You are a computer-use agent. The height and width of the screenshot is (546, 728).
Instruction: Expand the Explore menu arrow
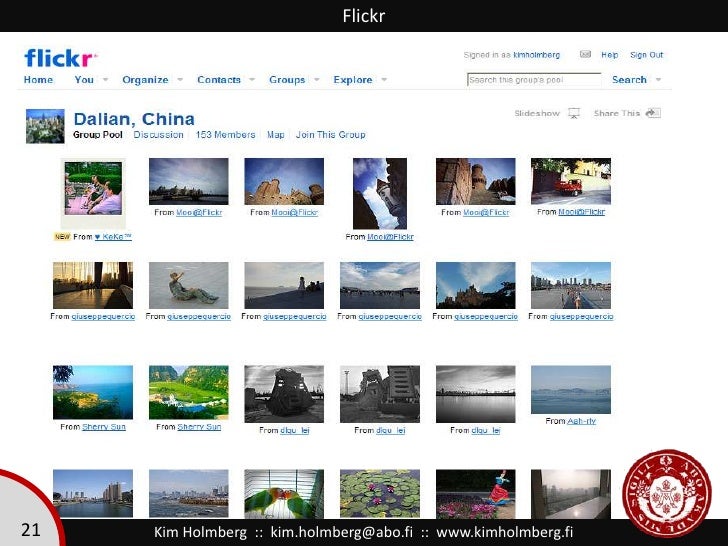[x=384, y=79]
